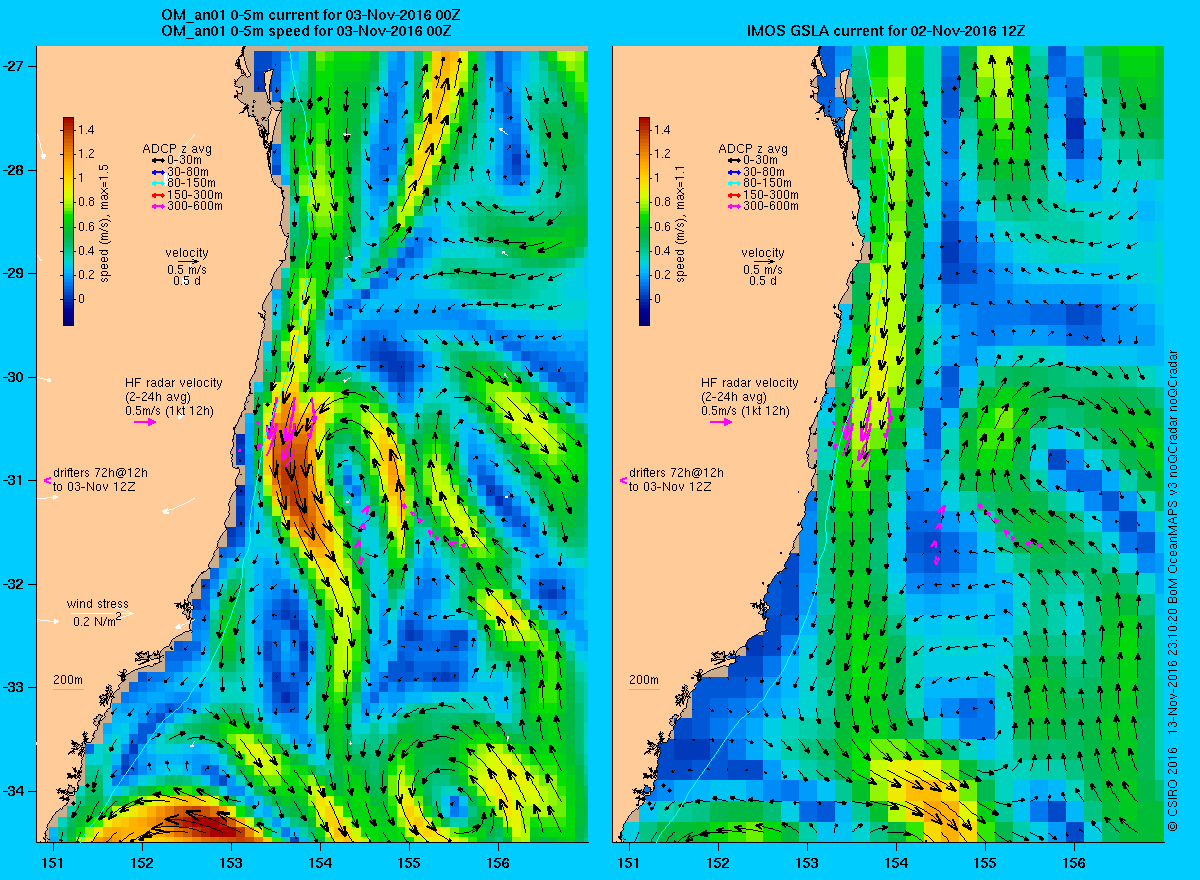Click the 'speed (m/s), max=1.1' colorbar label
The height and width of the screenshot is (880, 1200).
pyautogui.click(x=680, y=222)
